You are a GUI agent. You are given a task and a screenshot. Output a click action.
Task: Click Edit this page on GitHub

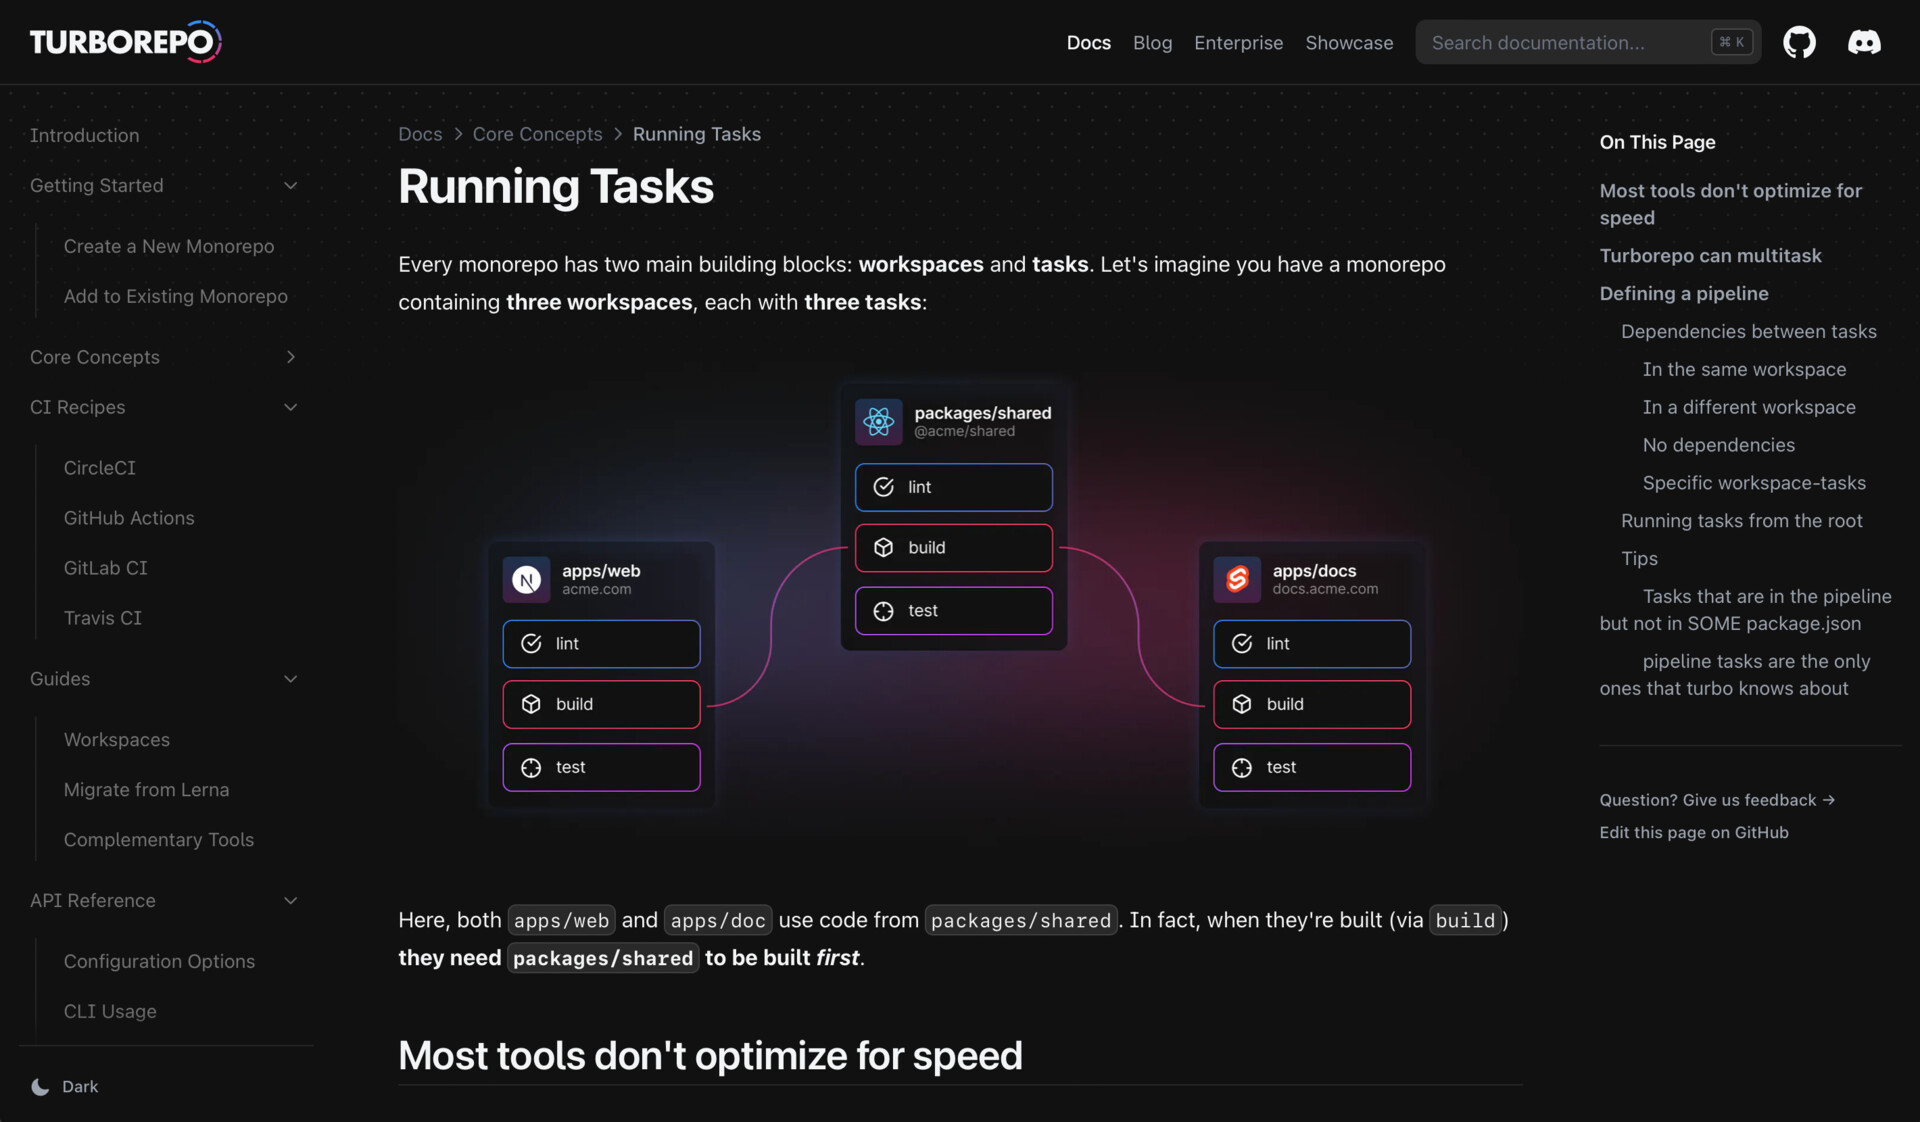click(1693, 833)
